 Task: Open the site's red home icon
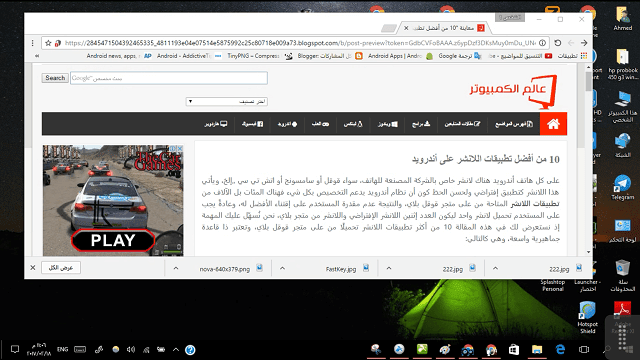553,124
